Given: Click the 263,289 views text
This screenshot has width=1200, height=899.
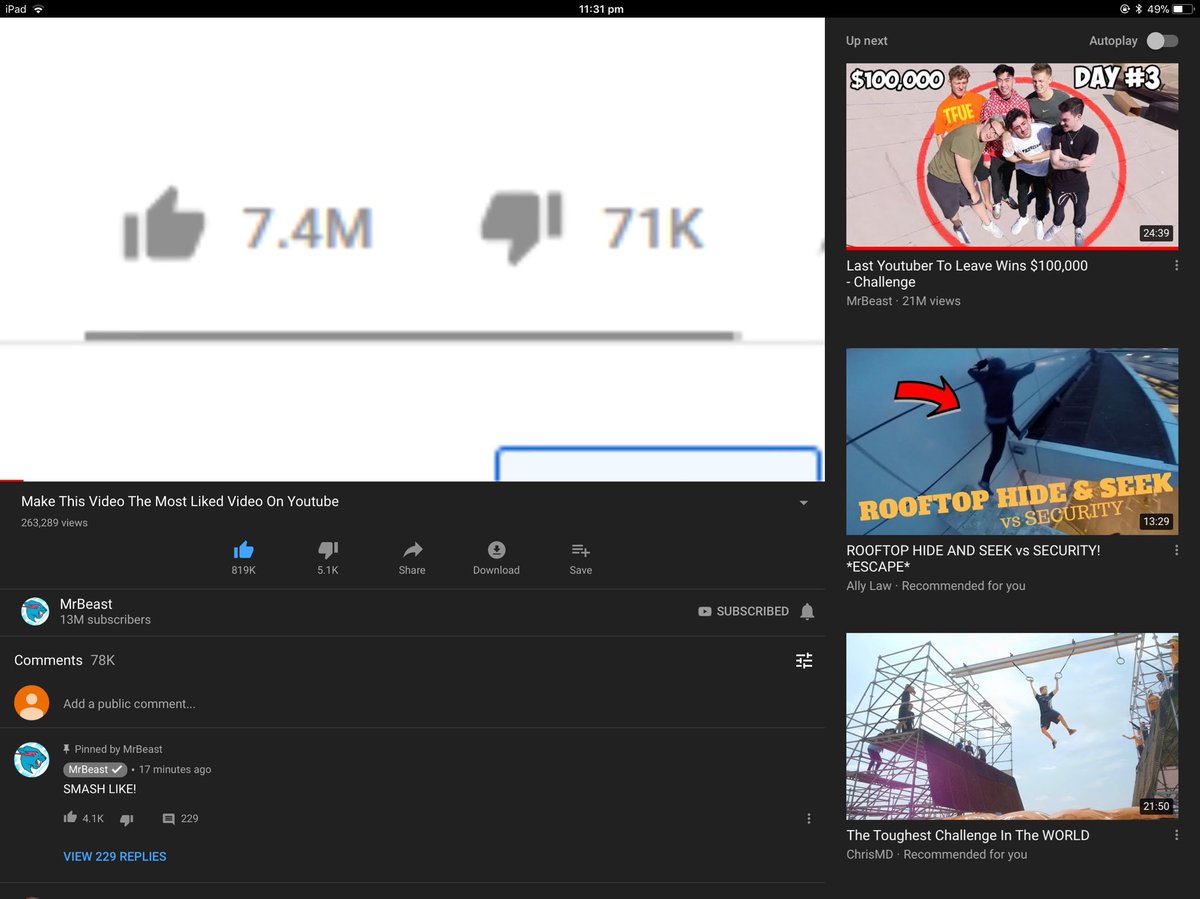Looking at the screenshot, I should tap(54, 523).
